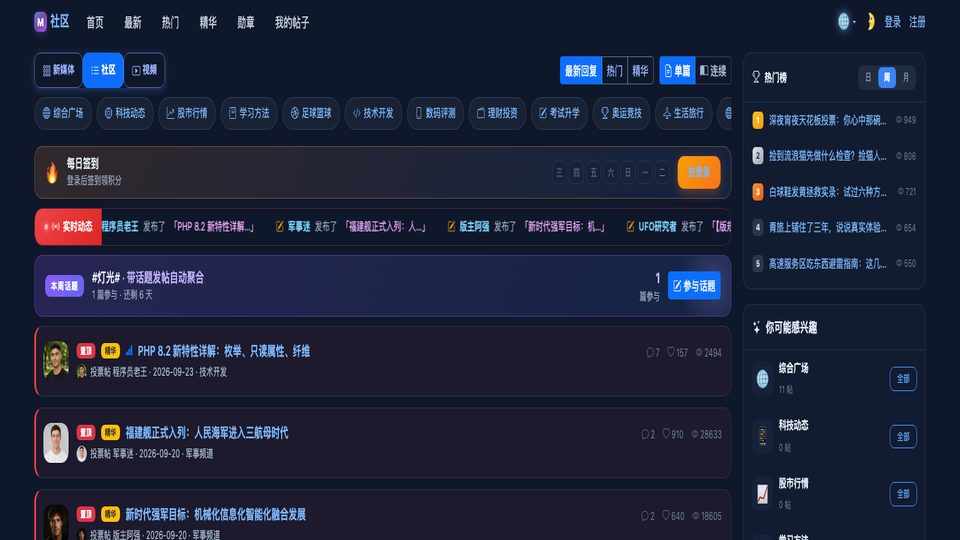
Task: Filter posts by 精华 sort button
Action: point(640,71)
